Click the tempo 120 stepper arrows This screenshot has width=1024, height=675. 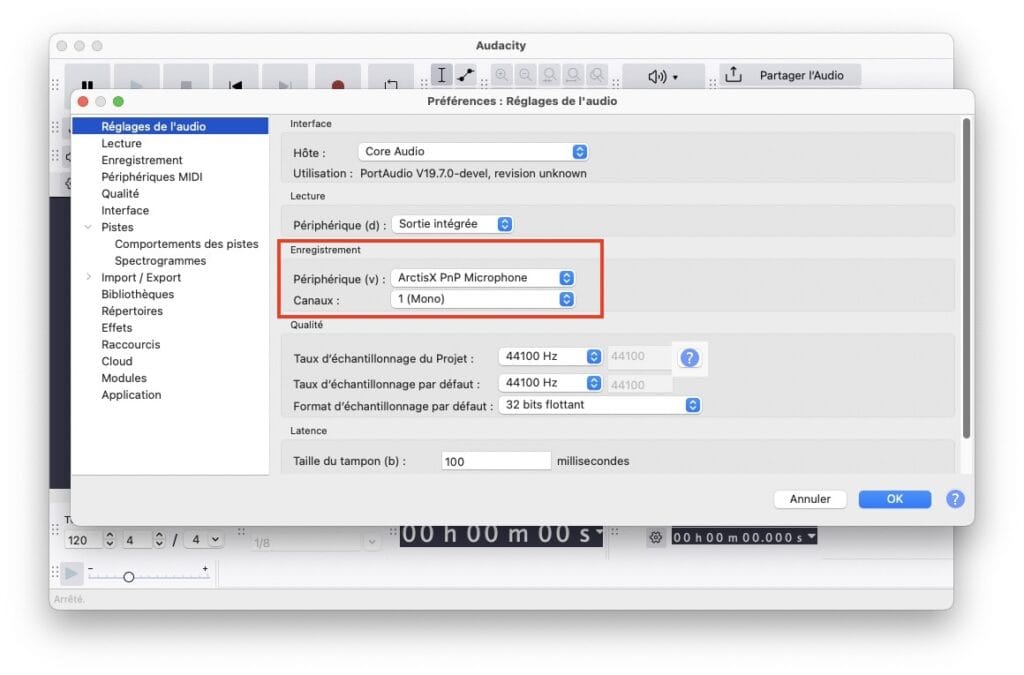[x=110, y=540]
